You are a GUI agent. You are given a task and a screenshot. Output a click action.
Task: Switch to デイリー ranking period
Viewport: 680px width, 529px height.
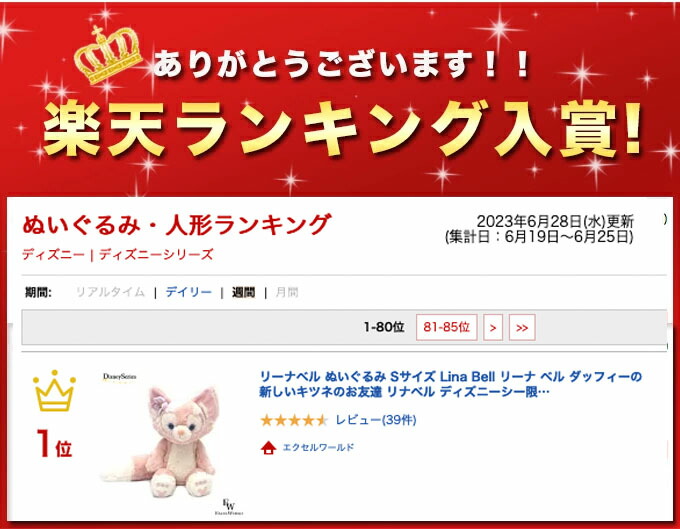(188, 292)
